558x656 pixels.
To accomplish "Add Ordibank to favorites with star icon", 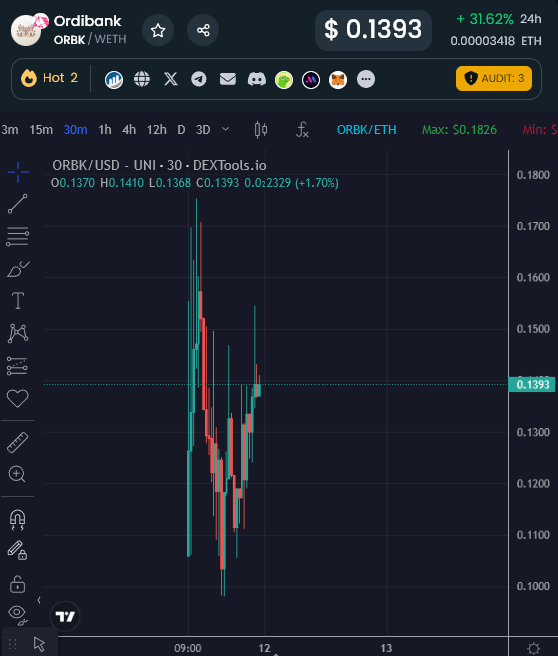I will click(x=158, y=30).
